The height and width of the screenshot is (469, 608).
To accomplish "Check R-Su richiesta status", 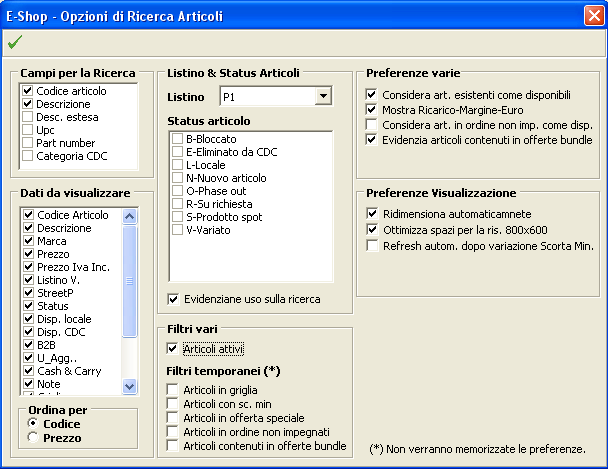I will click(x=177, y=203).
